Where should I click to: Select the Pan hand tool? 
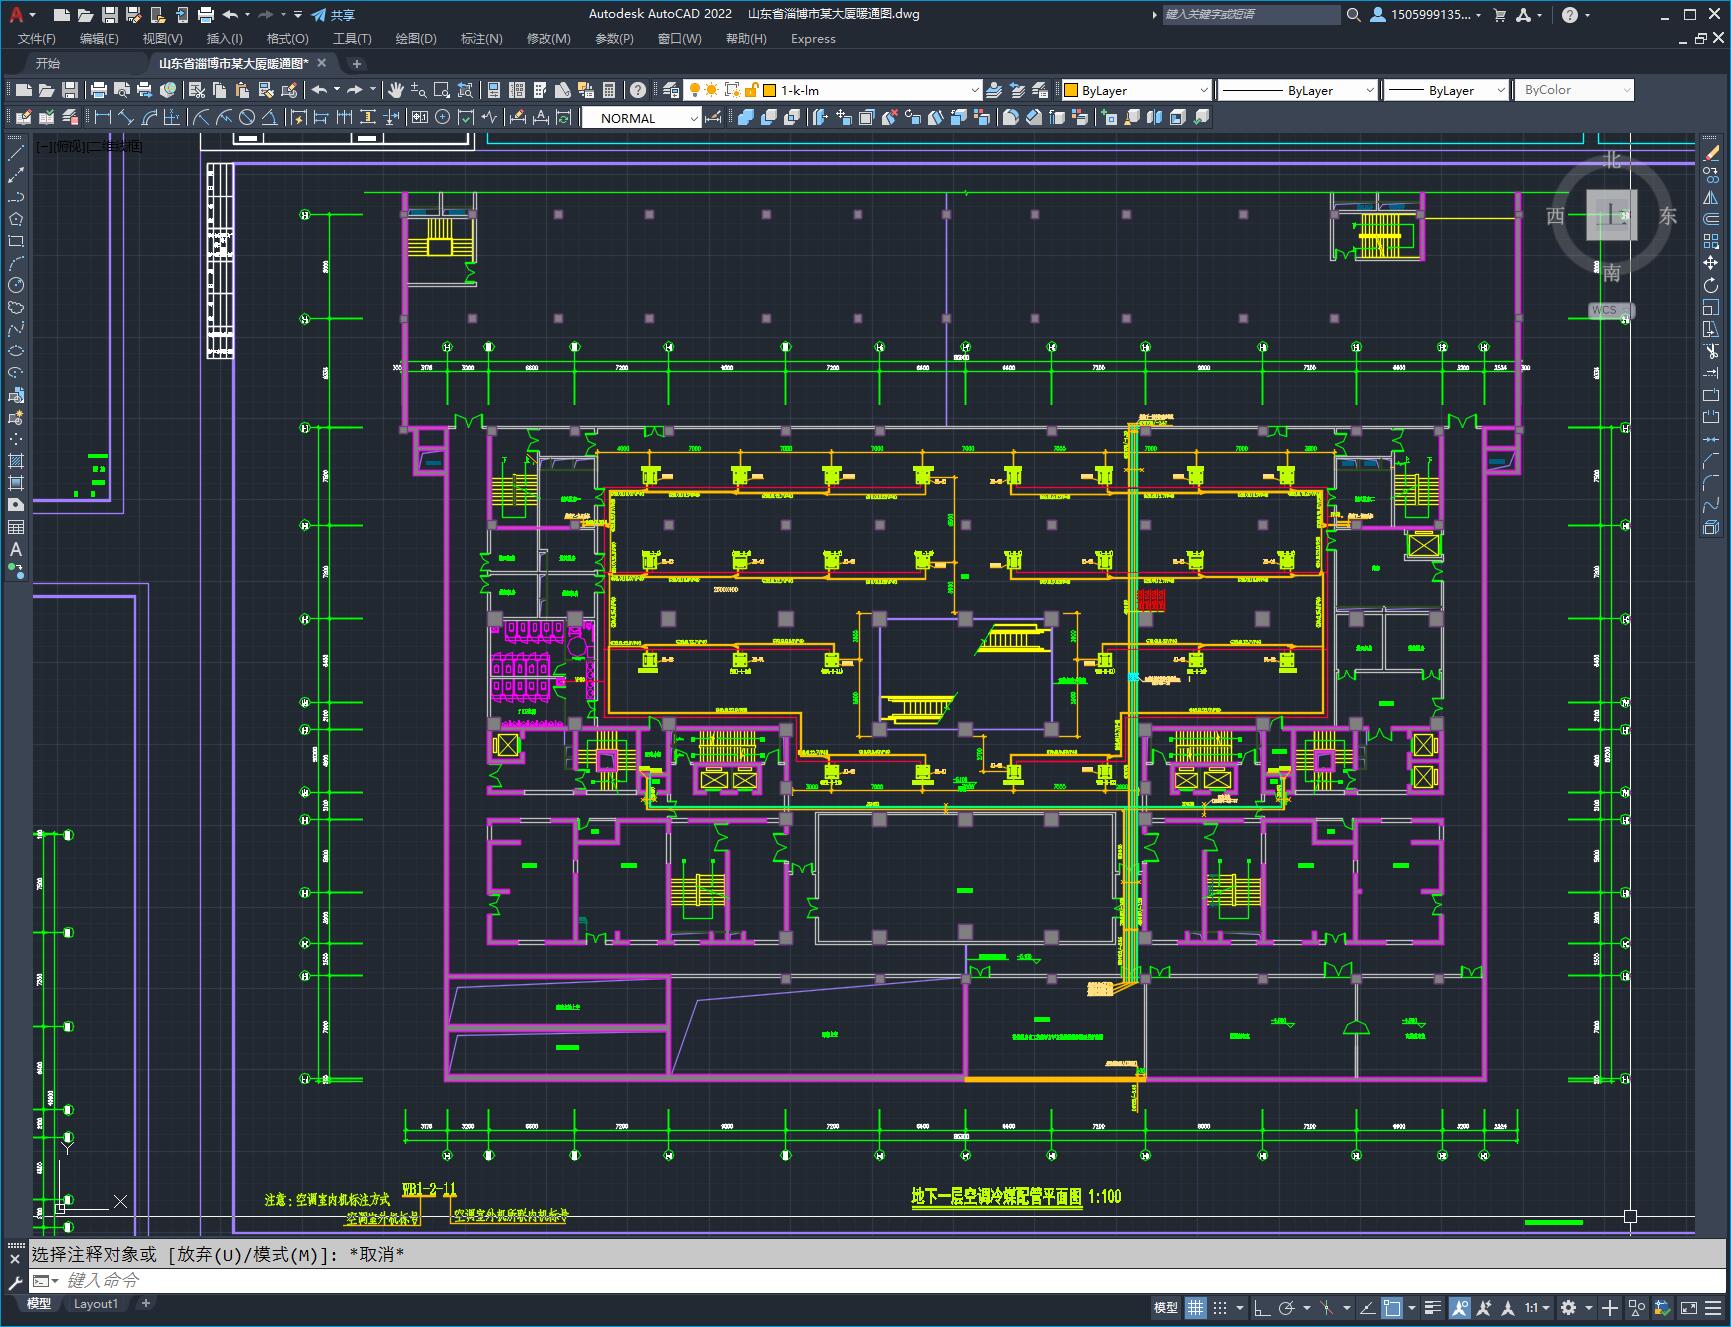[x=396, y=90]
